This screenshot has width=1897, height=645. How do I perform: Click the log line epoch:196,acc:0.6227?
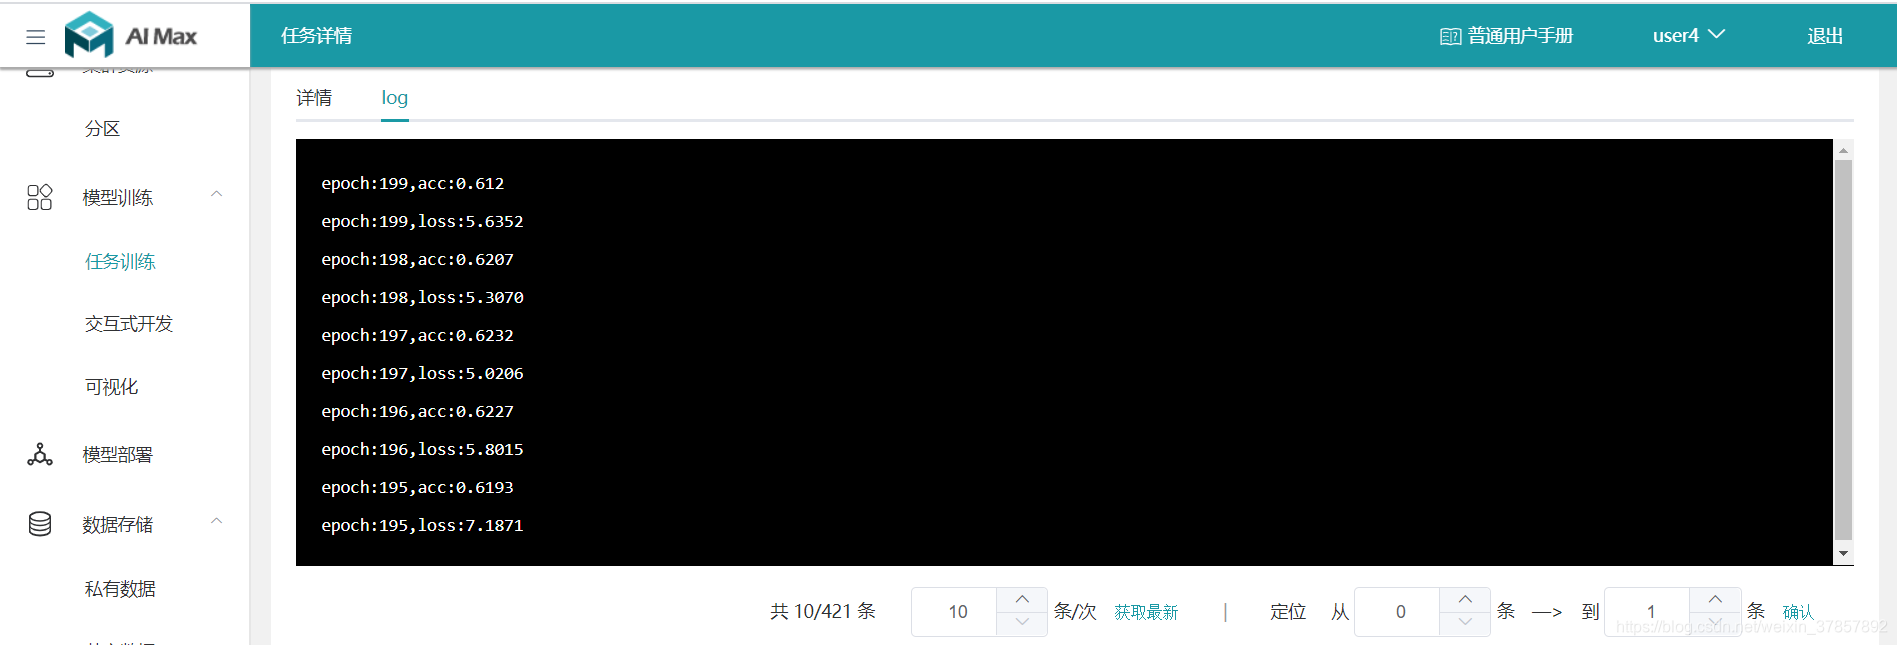(417, 411)
